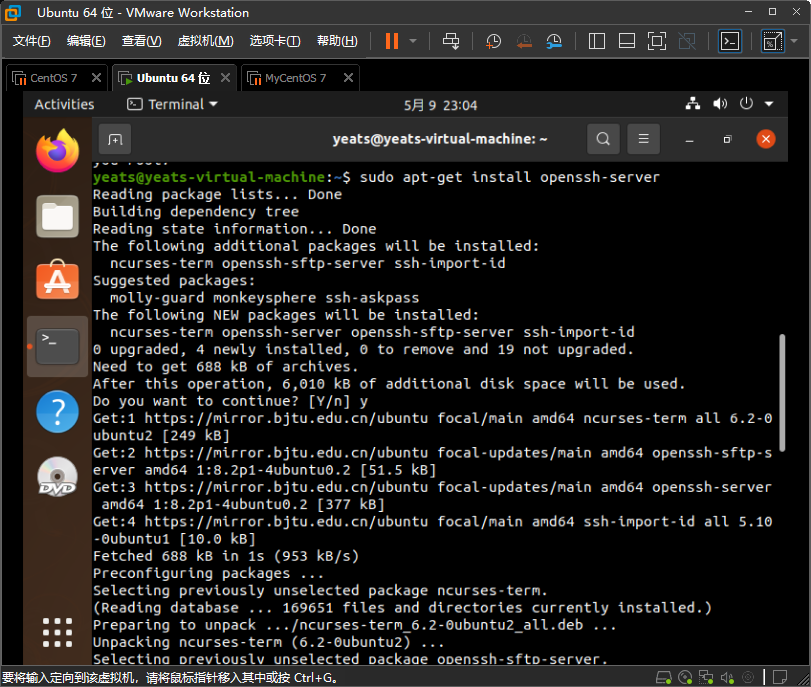Enter full screen mode

tap(657, 41)
